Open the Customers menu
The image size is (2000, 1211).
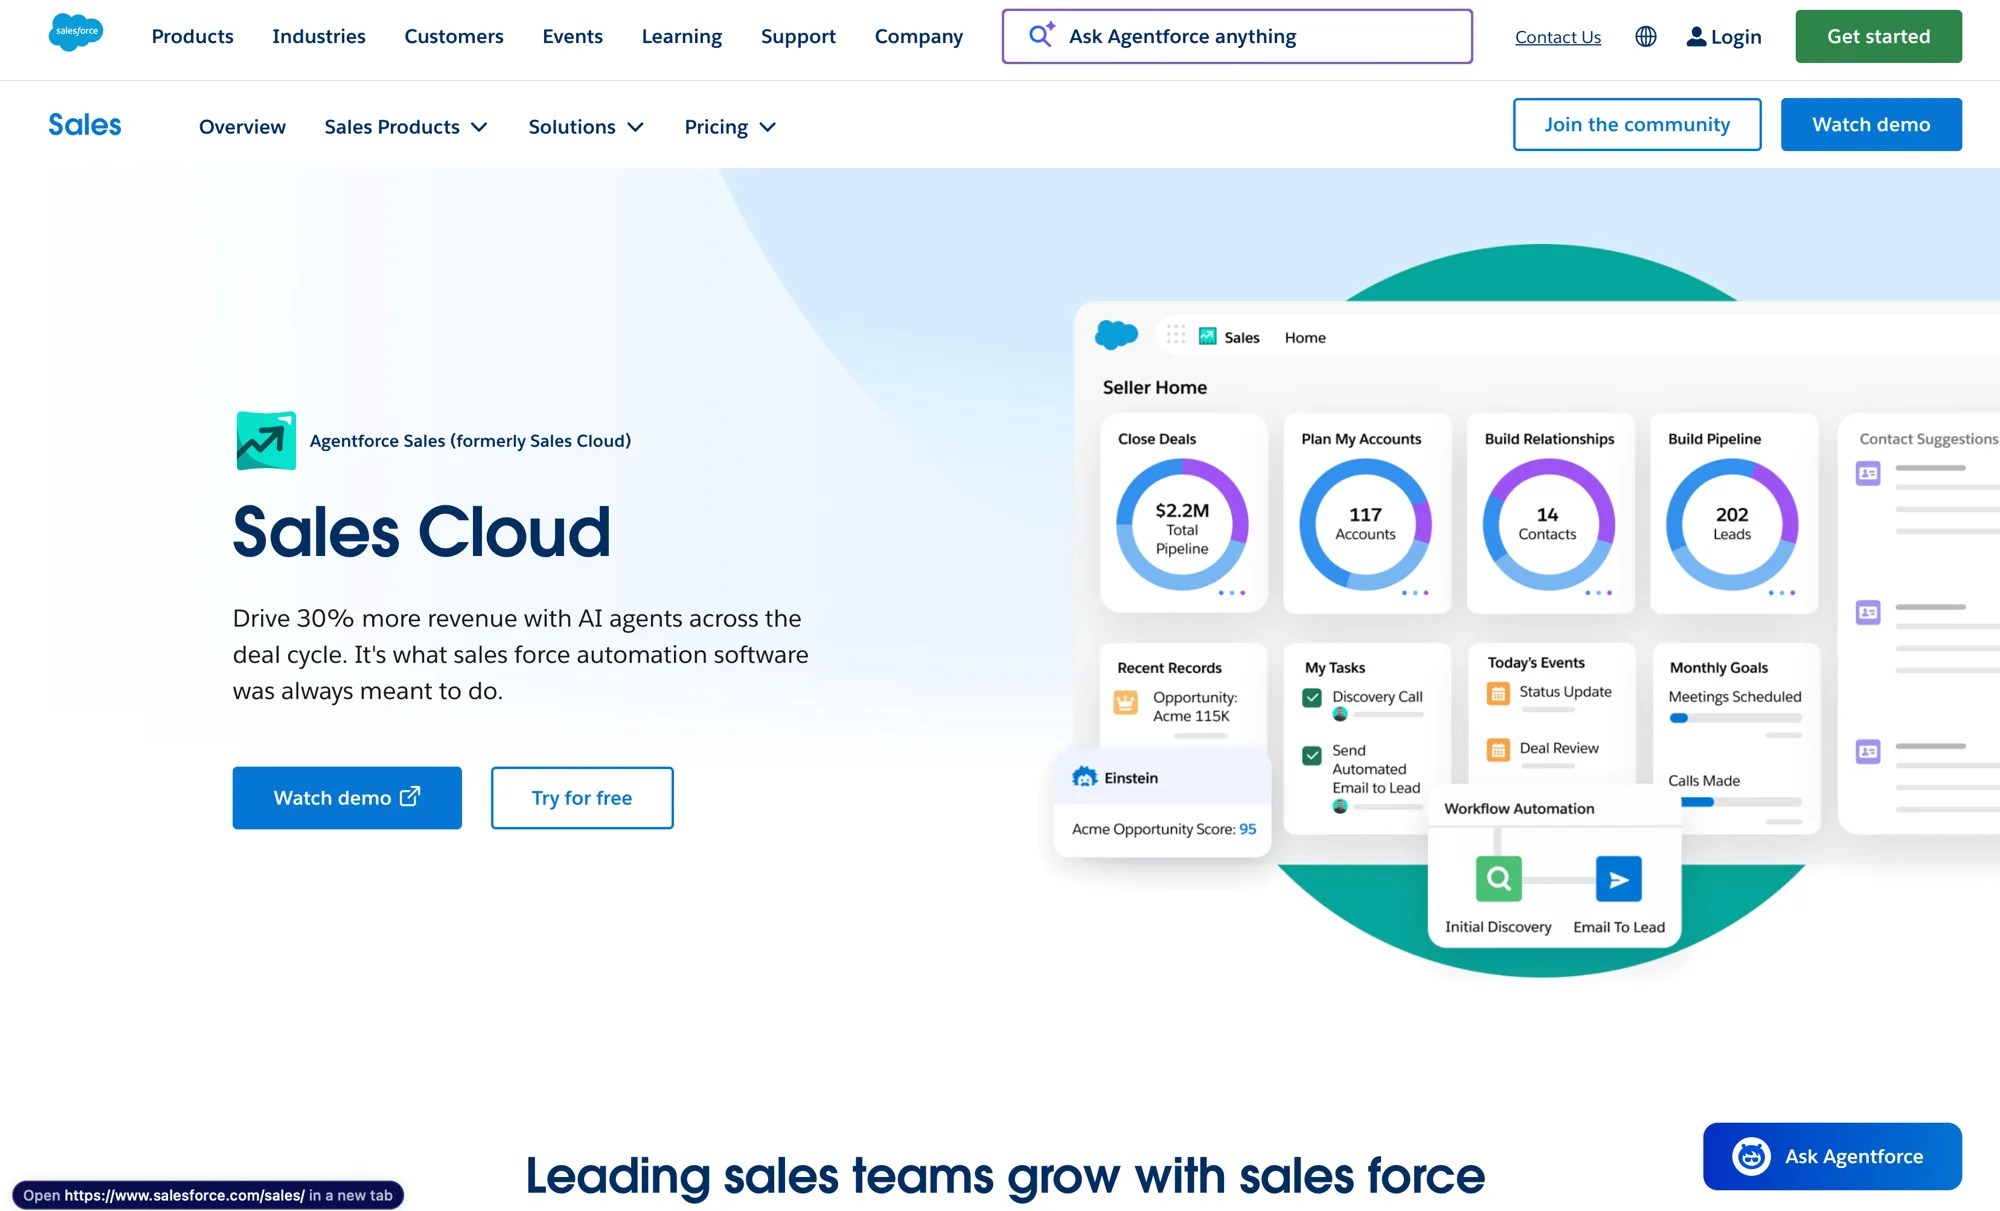(454, 36)
